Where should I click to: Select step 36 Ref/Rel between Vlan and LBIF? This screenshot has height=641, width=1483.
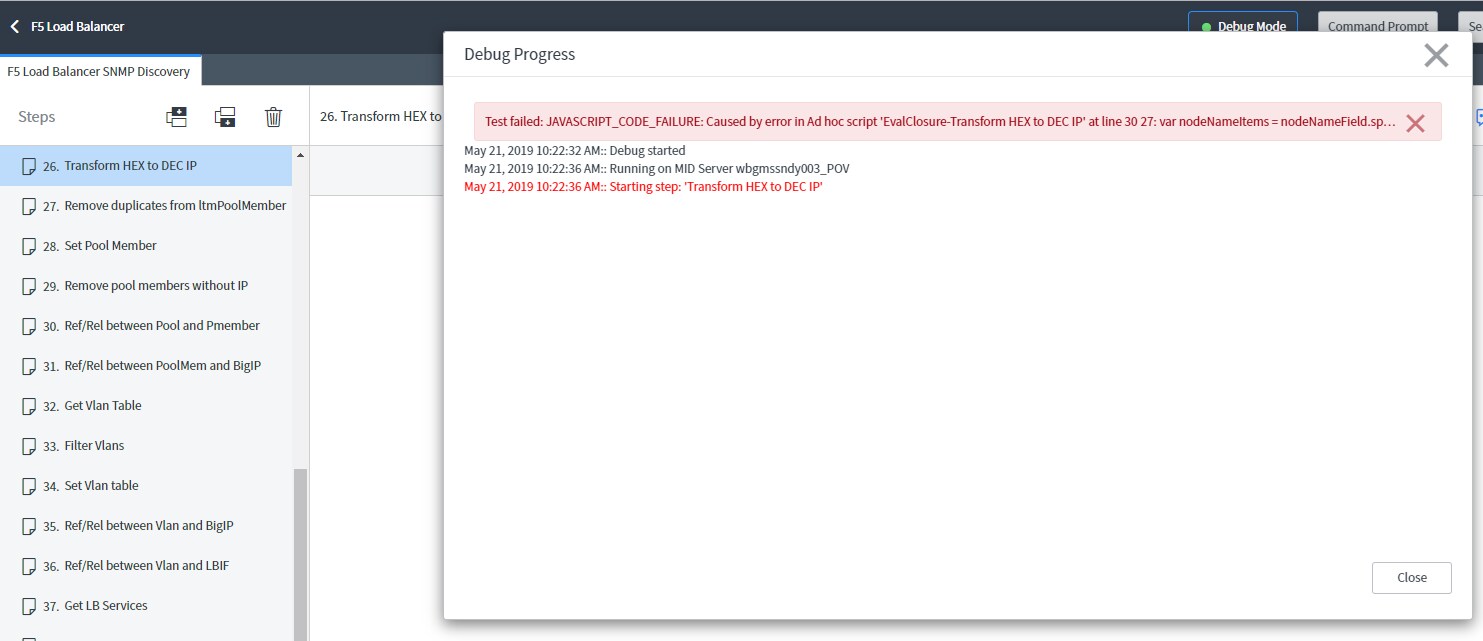146,565
